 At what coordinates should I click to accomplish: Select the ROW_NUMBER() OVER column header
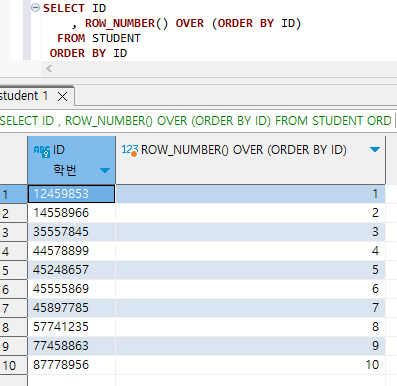[x=250, y=160]
